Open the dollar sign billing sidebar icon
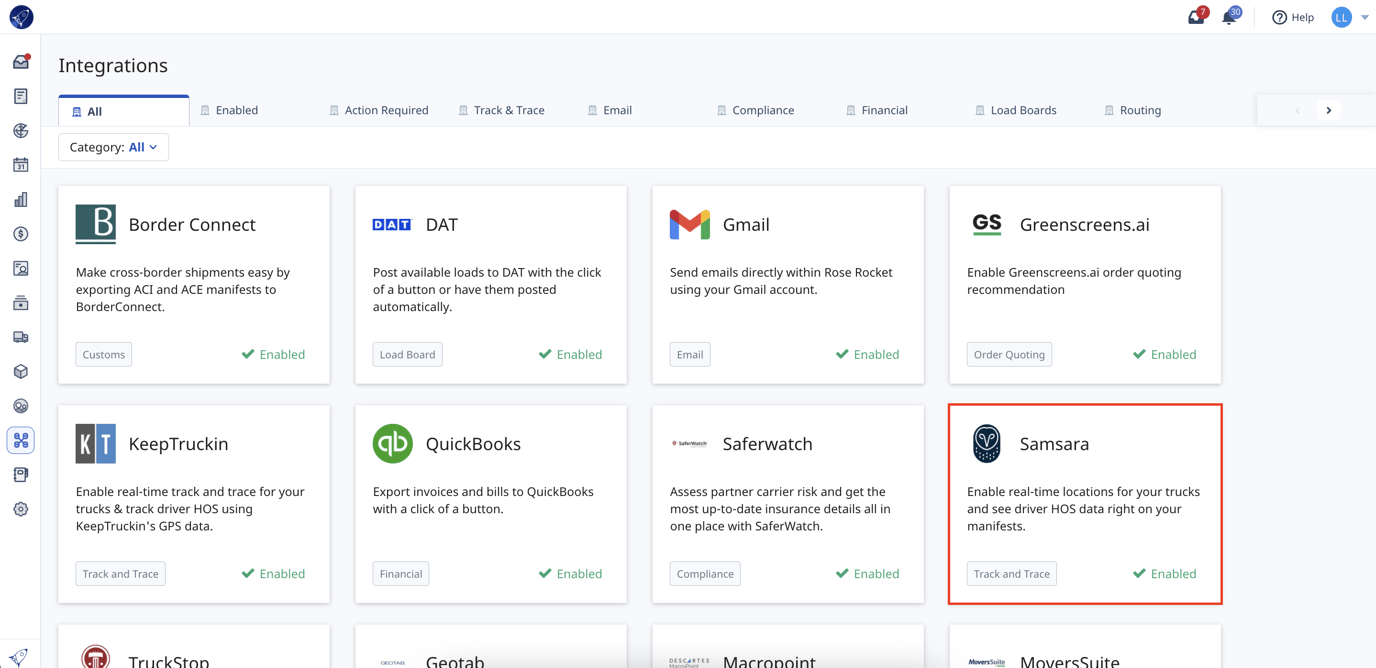 [20, 234]
